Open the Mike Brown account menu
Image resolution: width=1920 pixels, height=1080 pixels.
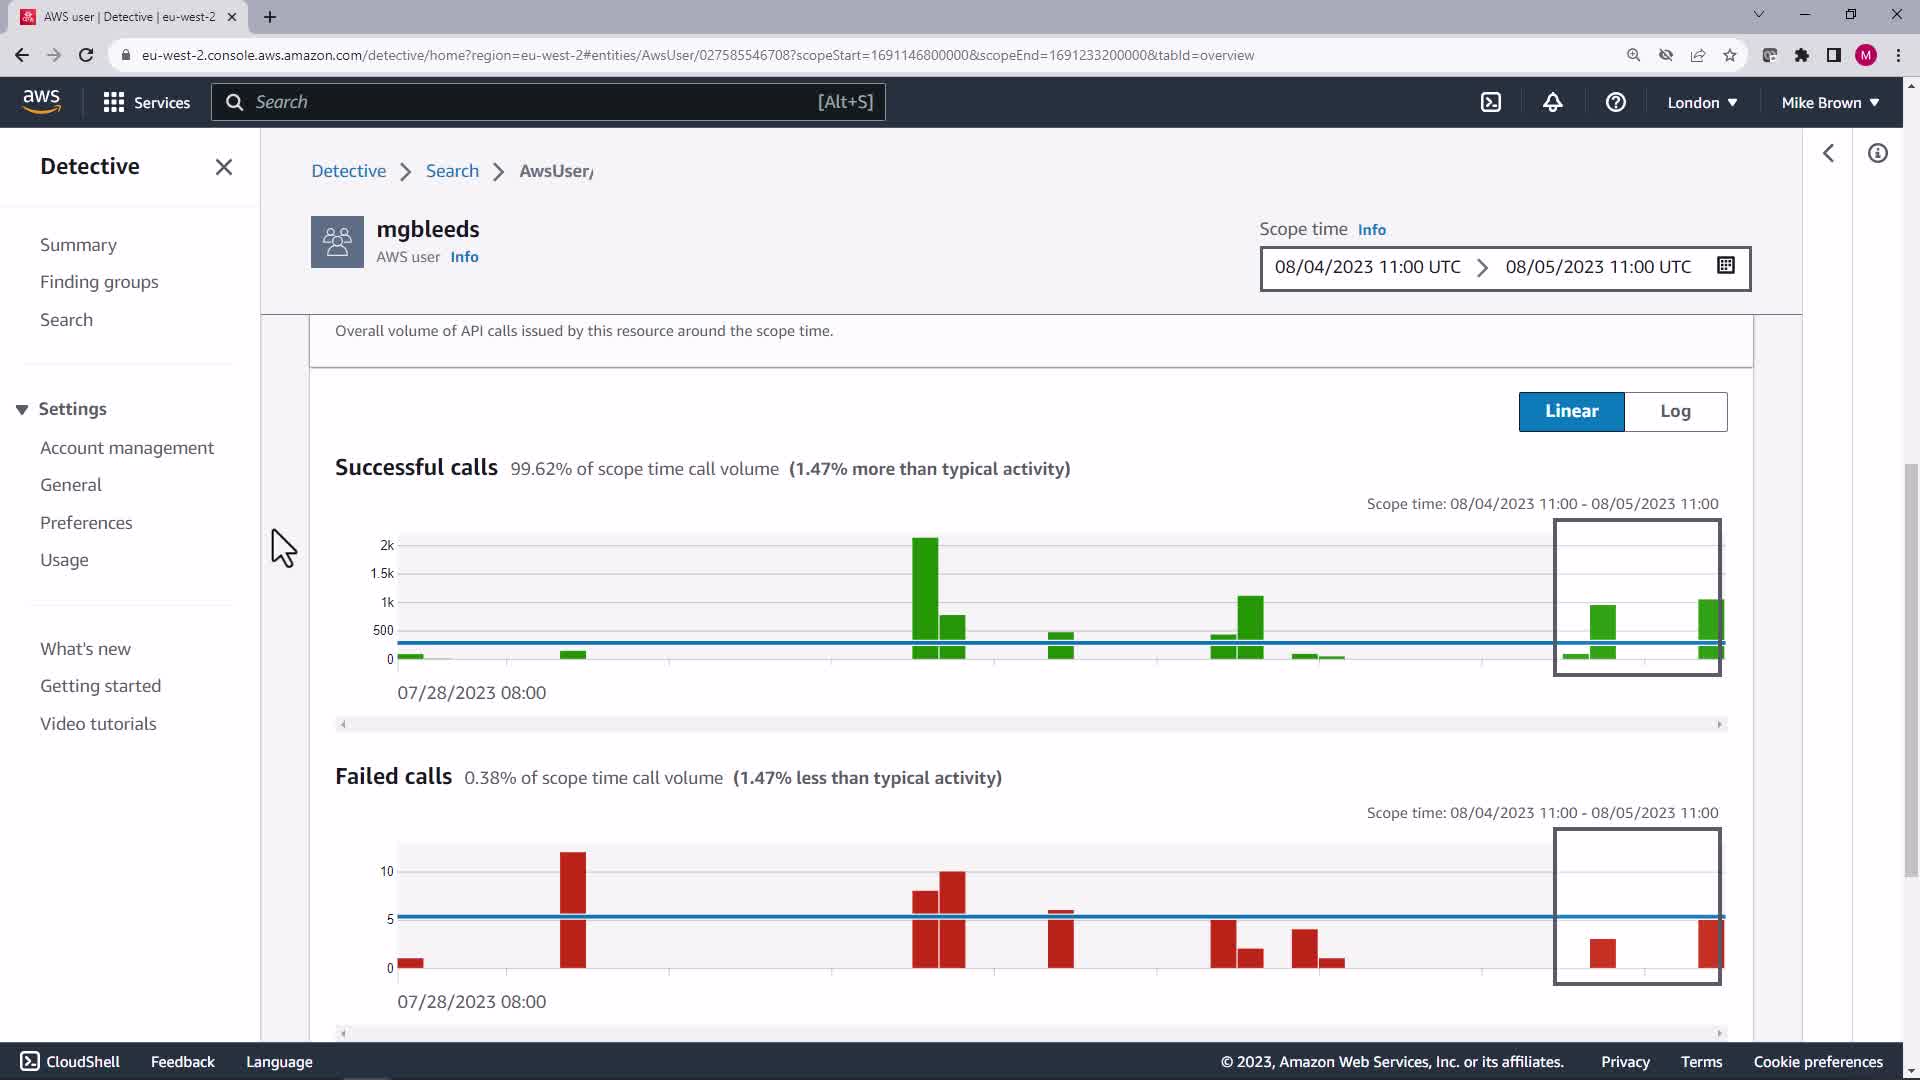pyautogui.click(x=1829, y=102)
